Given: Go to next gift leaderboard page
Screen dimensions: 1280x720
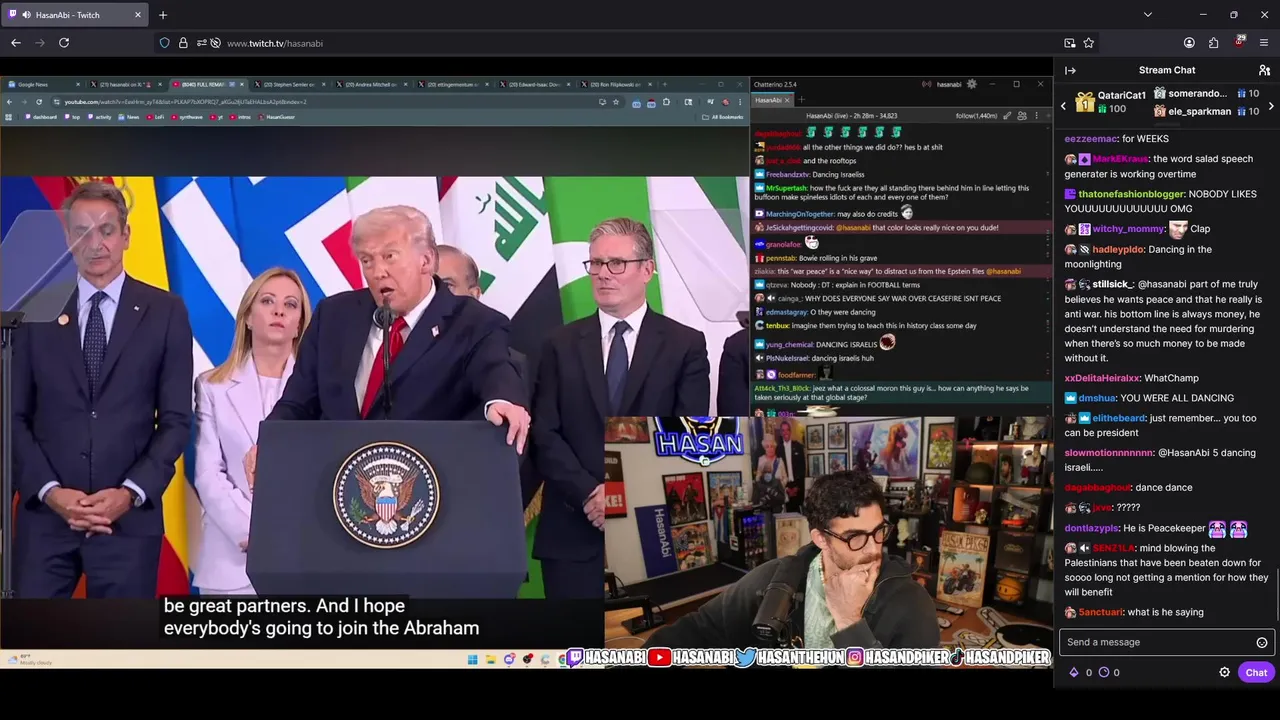Looking at the screenshot, I should tap(1271, 105).
